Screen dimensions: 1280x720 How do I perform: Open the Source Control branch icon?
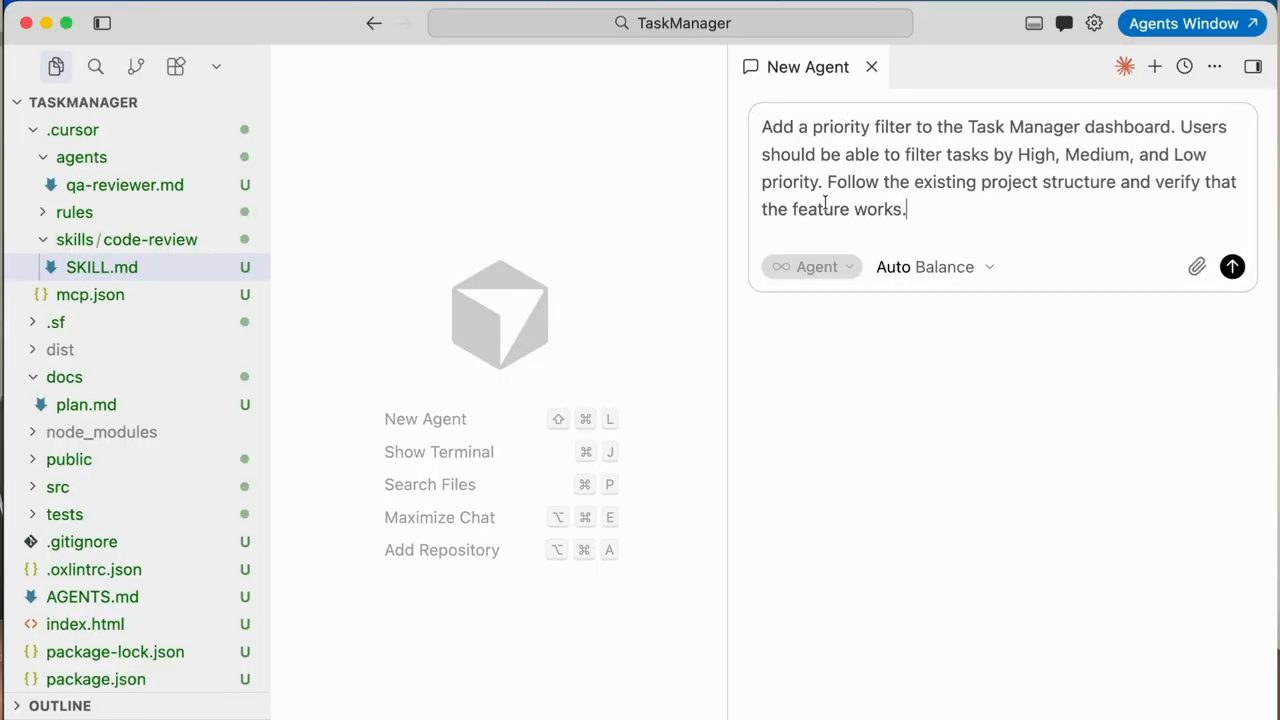136,66
